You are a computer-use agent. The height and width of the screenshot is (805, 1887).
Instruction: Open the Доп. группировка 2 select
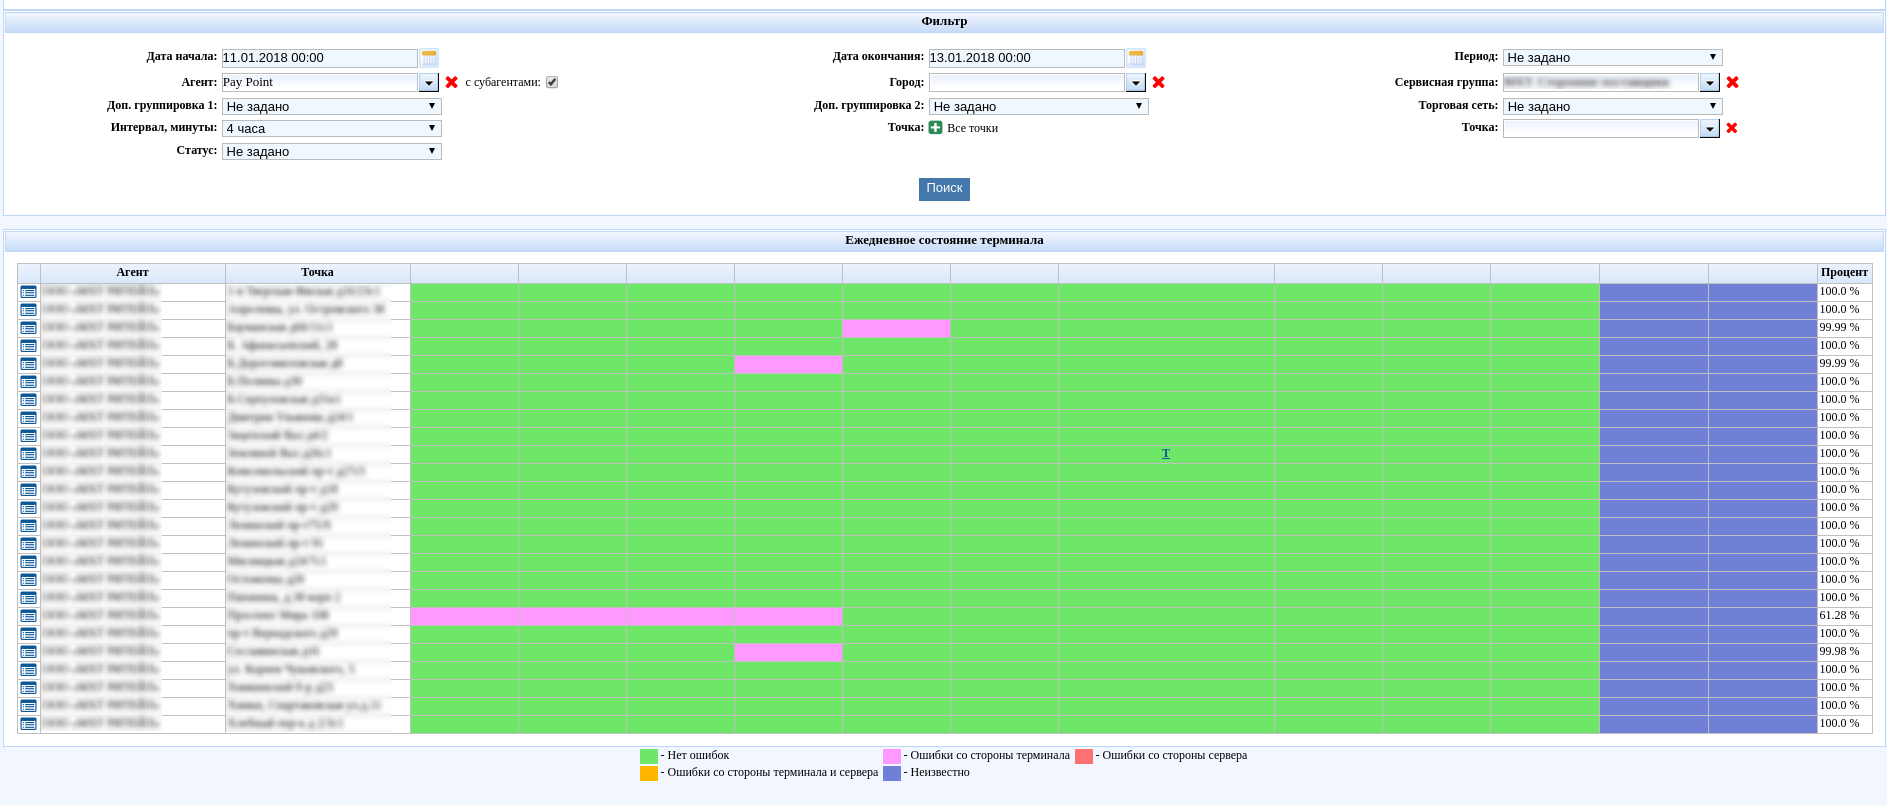(1039, 106)
